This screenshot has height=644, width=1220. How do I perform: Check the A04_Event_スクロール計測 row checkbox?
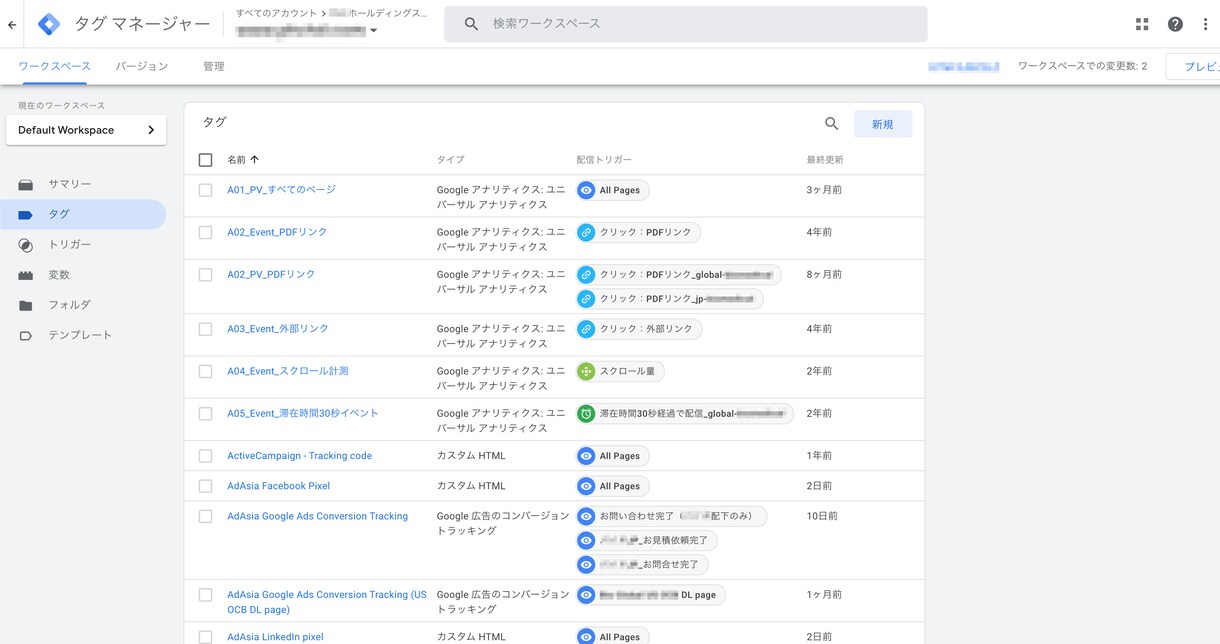click(206, 371)
